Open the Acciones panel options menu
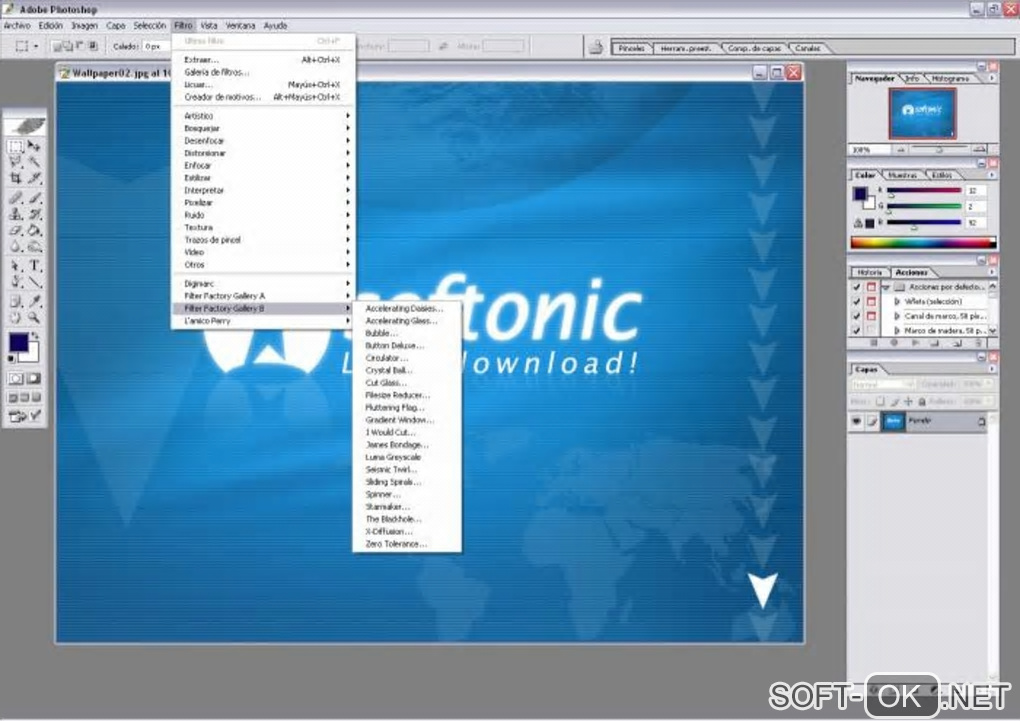 coord(991,272)
